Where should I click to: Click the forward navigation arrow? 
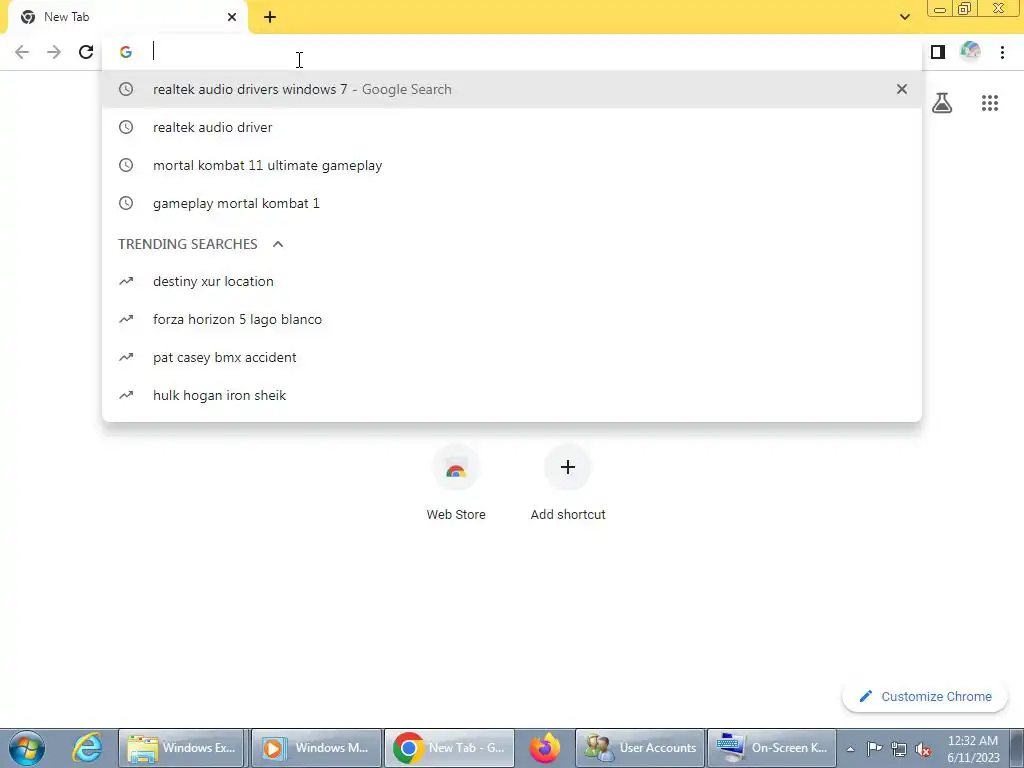point(54,52)
